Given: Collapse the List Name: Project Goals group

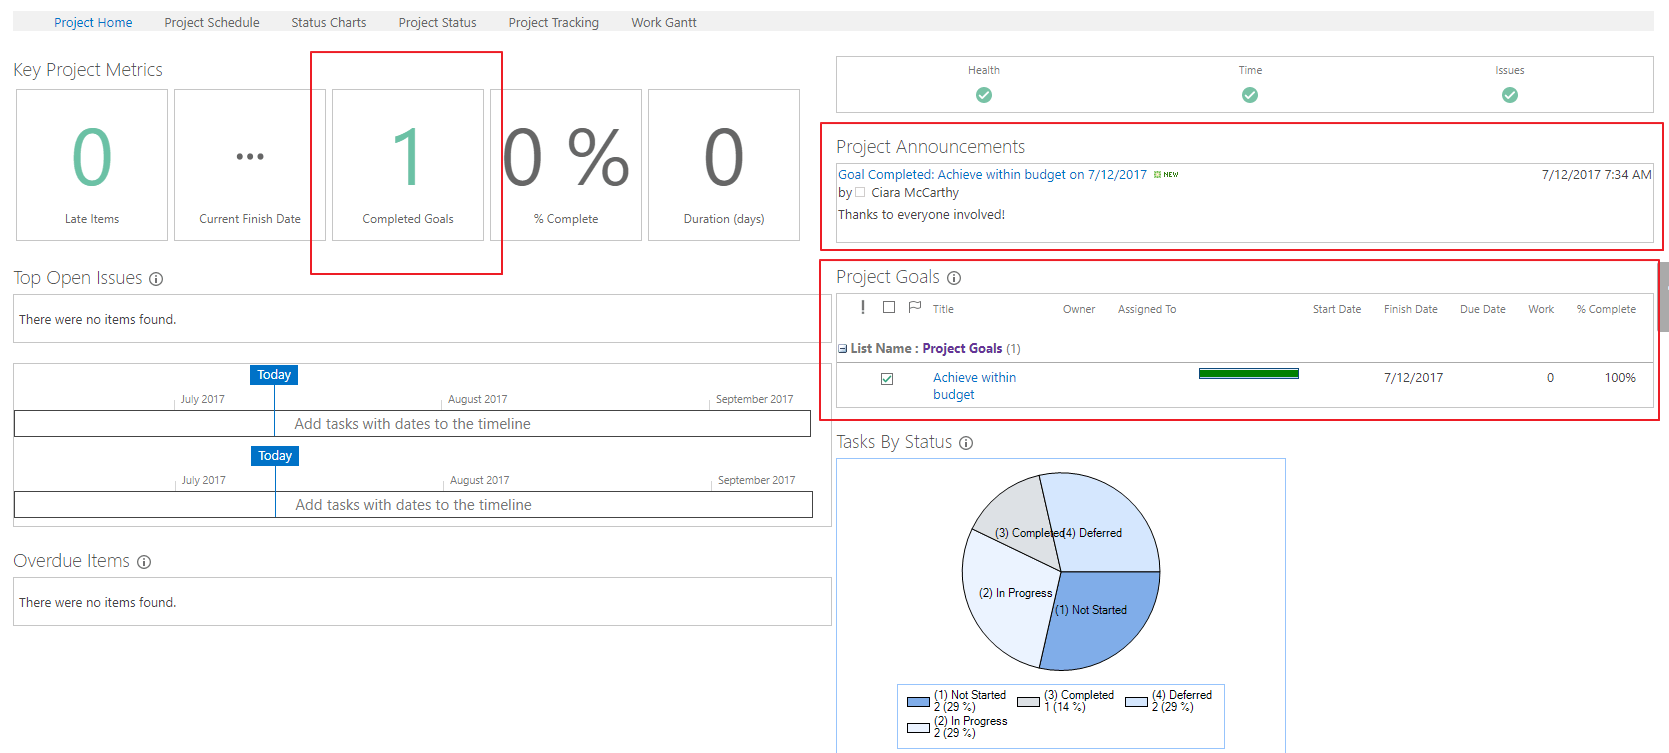Looking at the screenshot, I should [843, 349].
